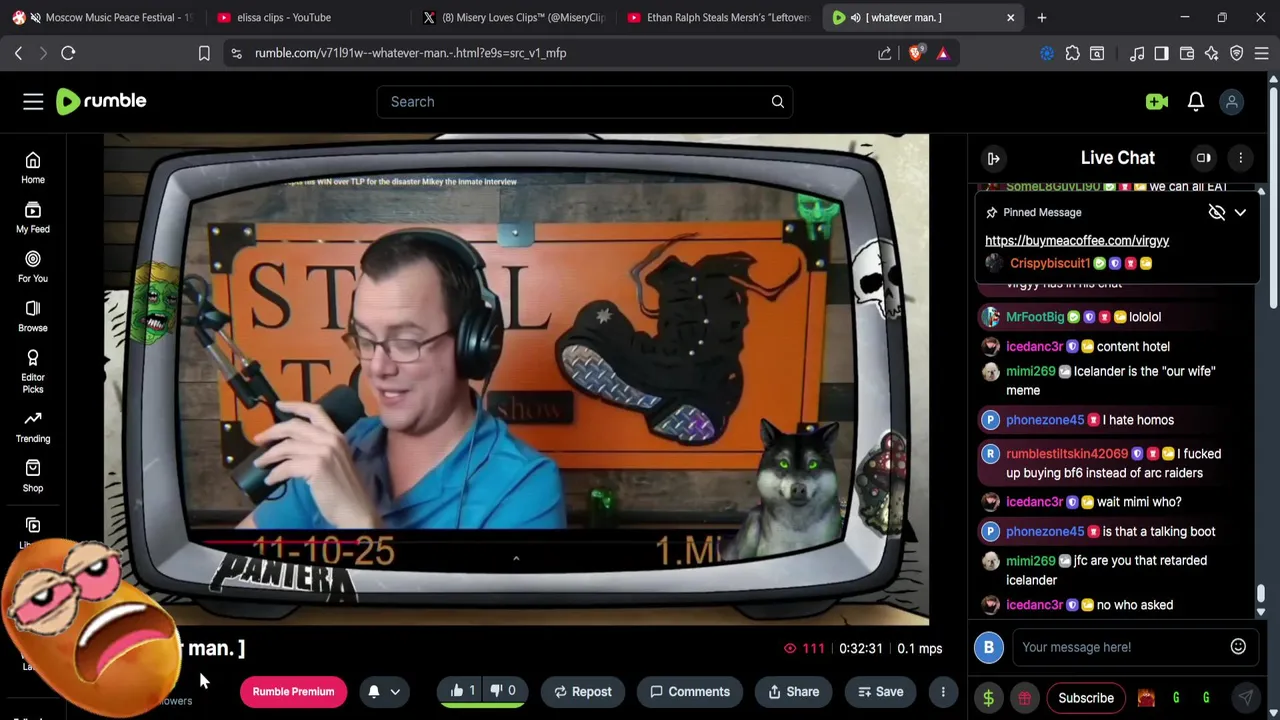The height and width of the screenshot is (720, 1280).
Task: Click the Rumble Premium button
Action: (293, 691)
